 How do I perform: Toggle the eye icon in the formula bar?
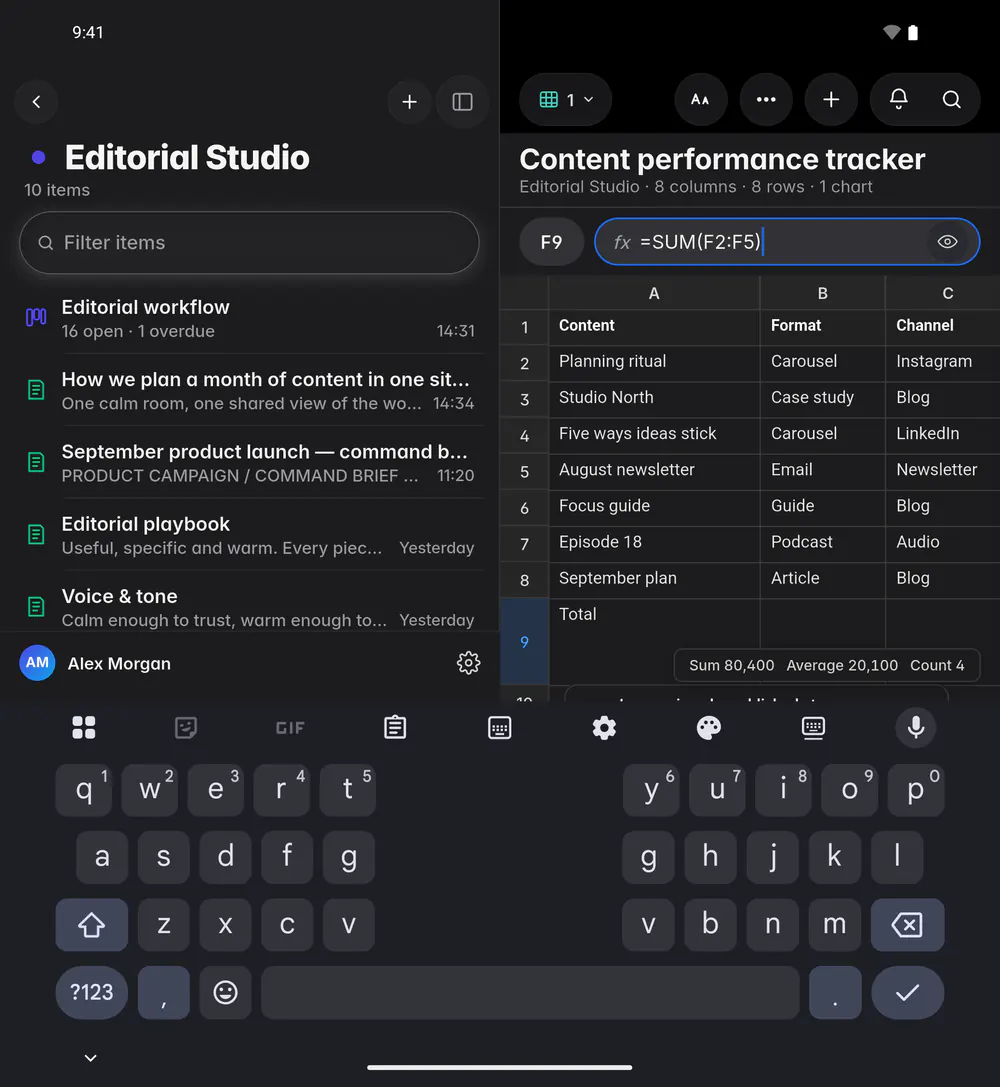pos(947,242)
